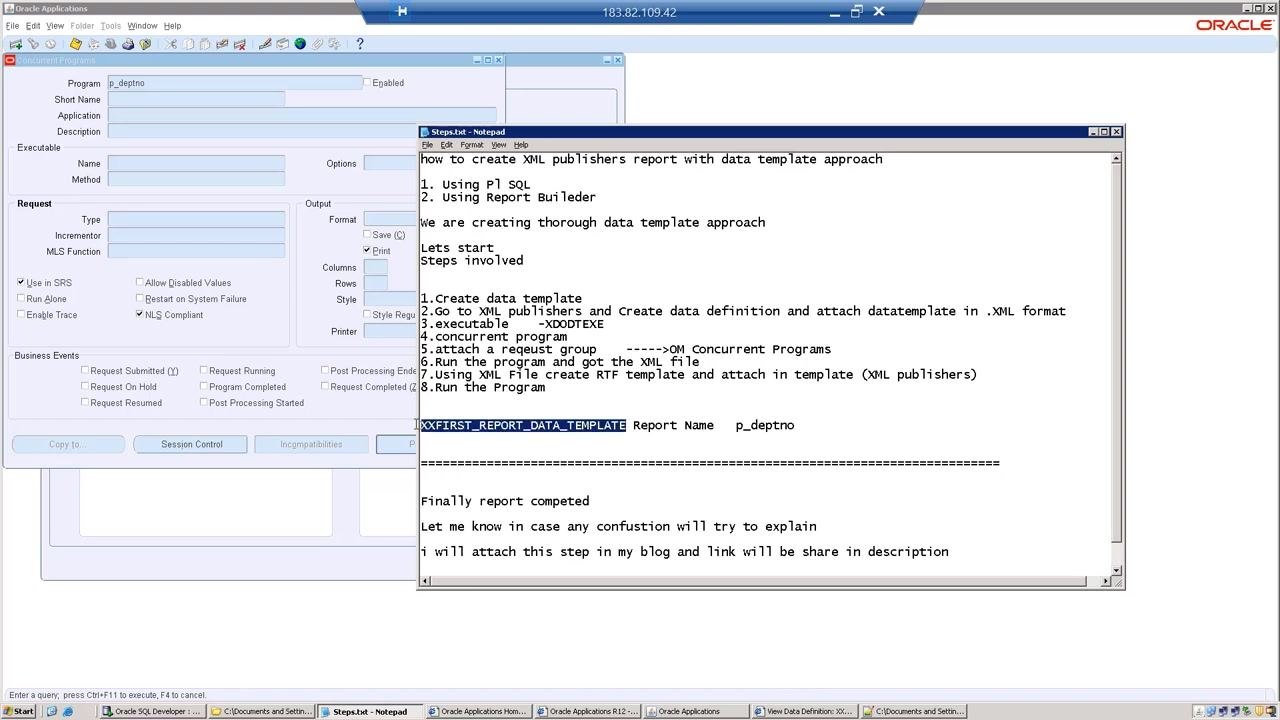
Task: Uncheck the NLS Compliant checkbox
Action: click(139, 315)
